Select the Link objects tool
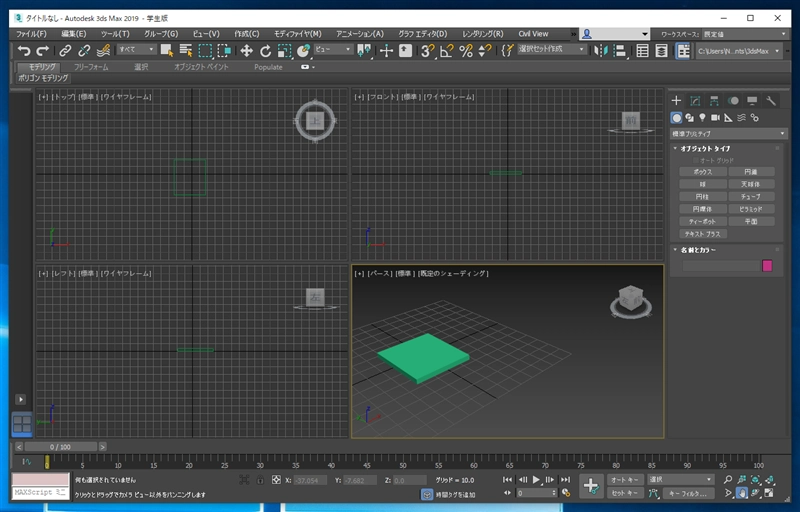 (x=65, y=50)
